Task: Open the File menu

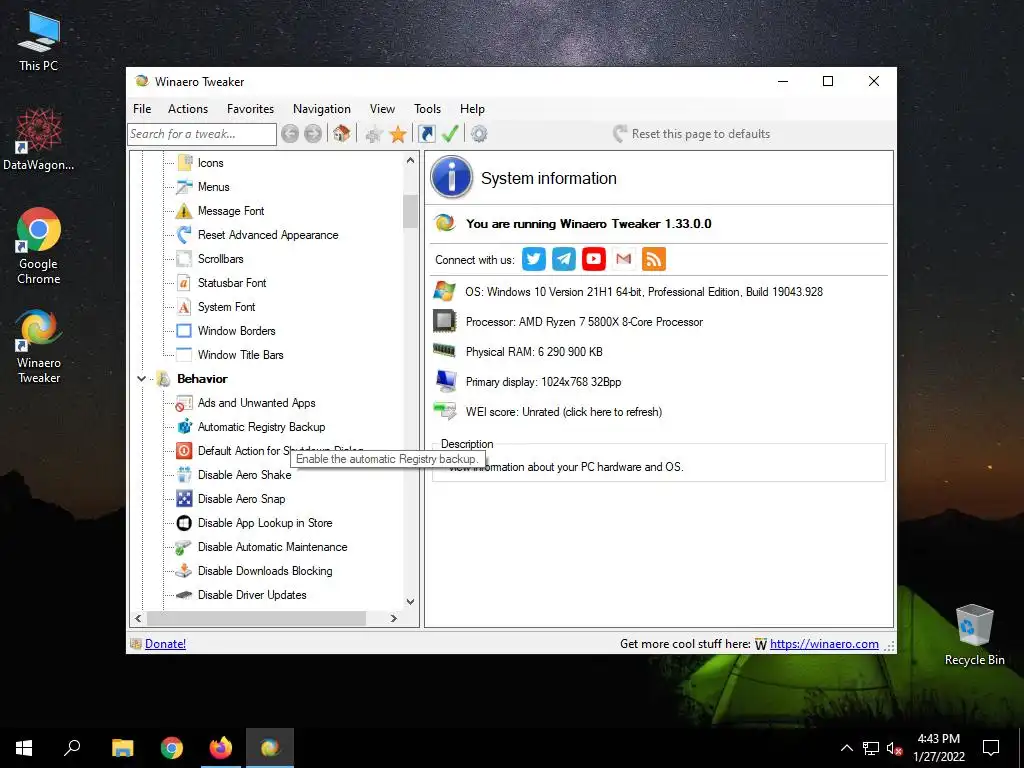Action: point(142,109)
